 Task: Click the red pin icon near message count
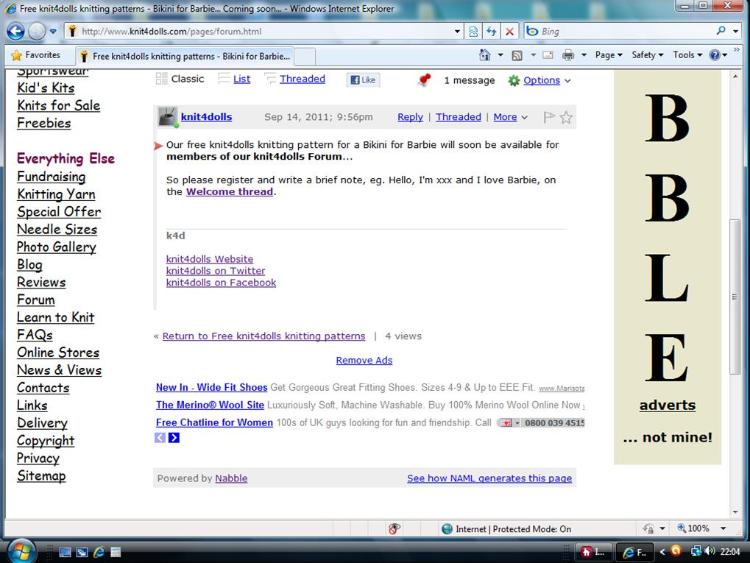tap(424, 80)
